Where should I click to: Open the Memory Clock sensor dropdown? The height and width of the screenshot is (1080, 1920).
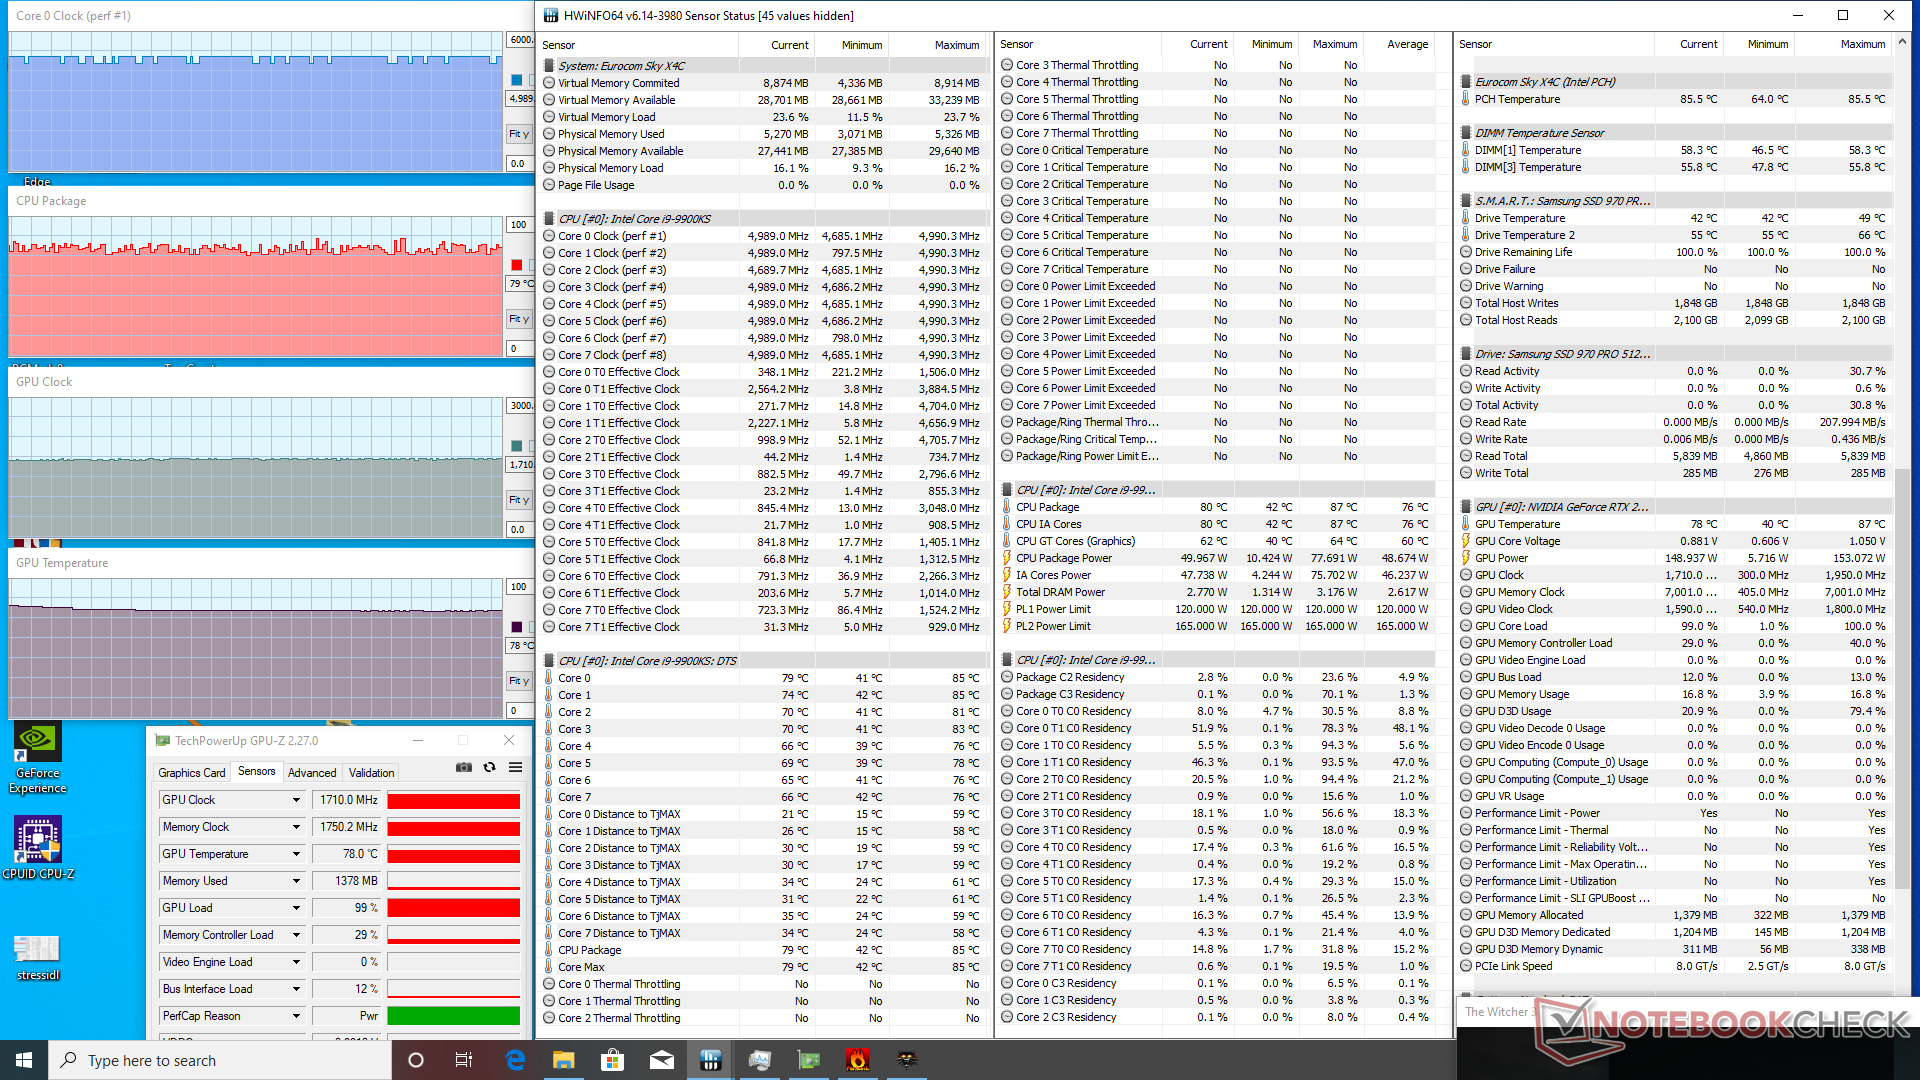pos(296,827)
